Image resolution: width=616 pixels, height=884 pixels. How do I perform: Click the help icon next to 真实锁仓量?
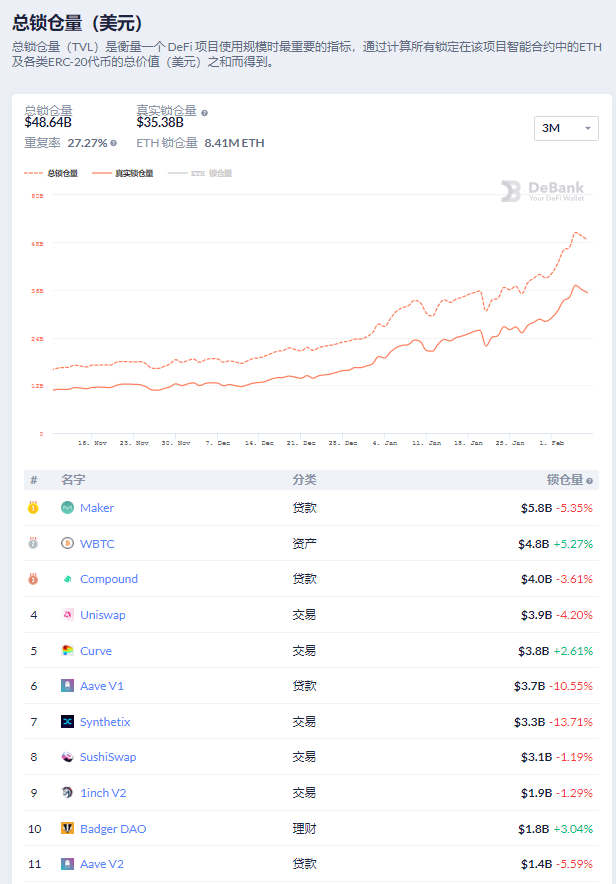click(205, 113)
